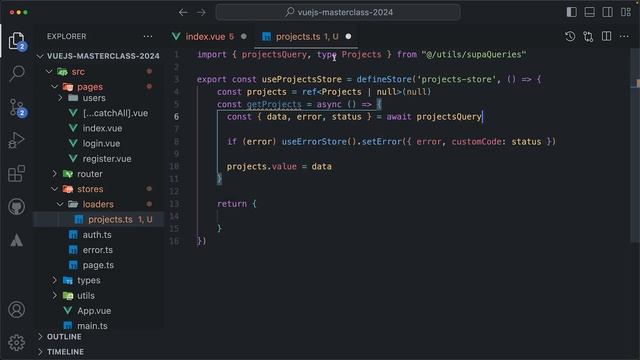The image size is (640, 360).
Task: Open the Search view in the activity bar
Action: point(16,73)
